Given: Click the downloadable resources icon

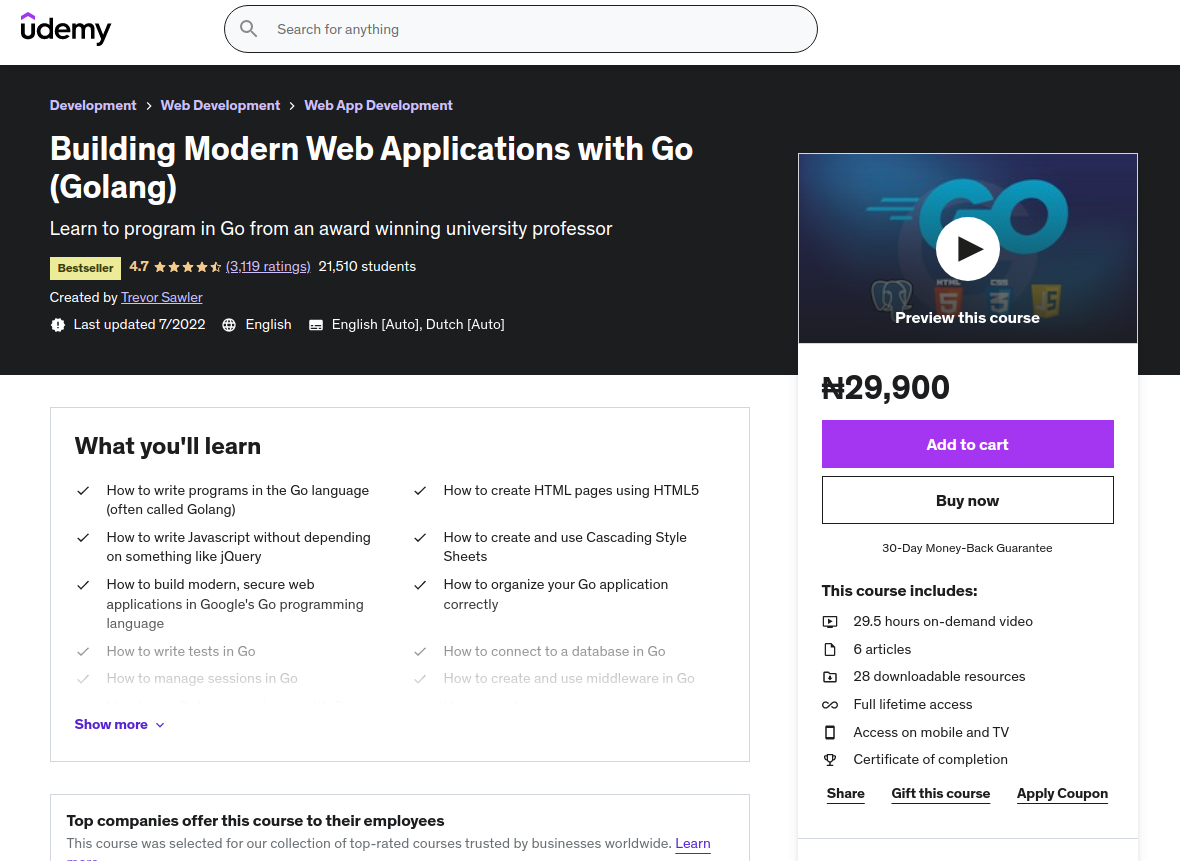Looking at the screenshot, I should 830,677.
